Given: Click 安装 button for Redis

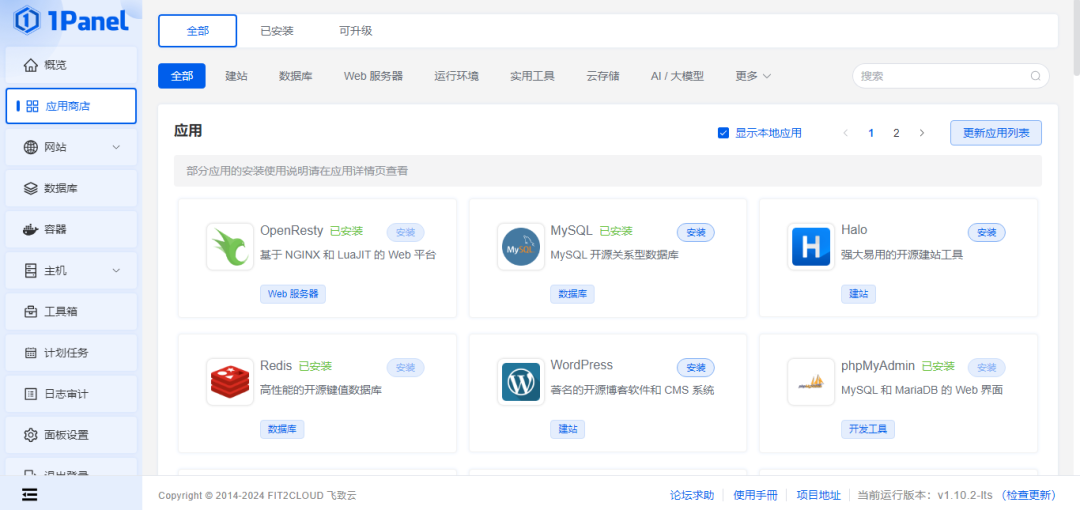Looking at the screenshot, I should coord(406,367).
